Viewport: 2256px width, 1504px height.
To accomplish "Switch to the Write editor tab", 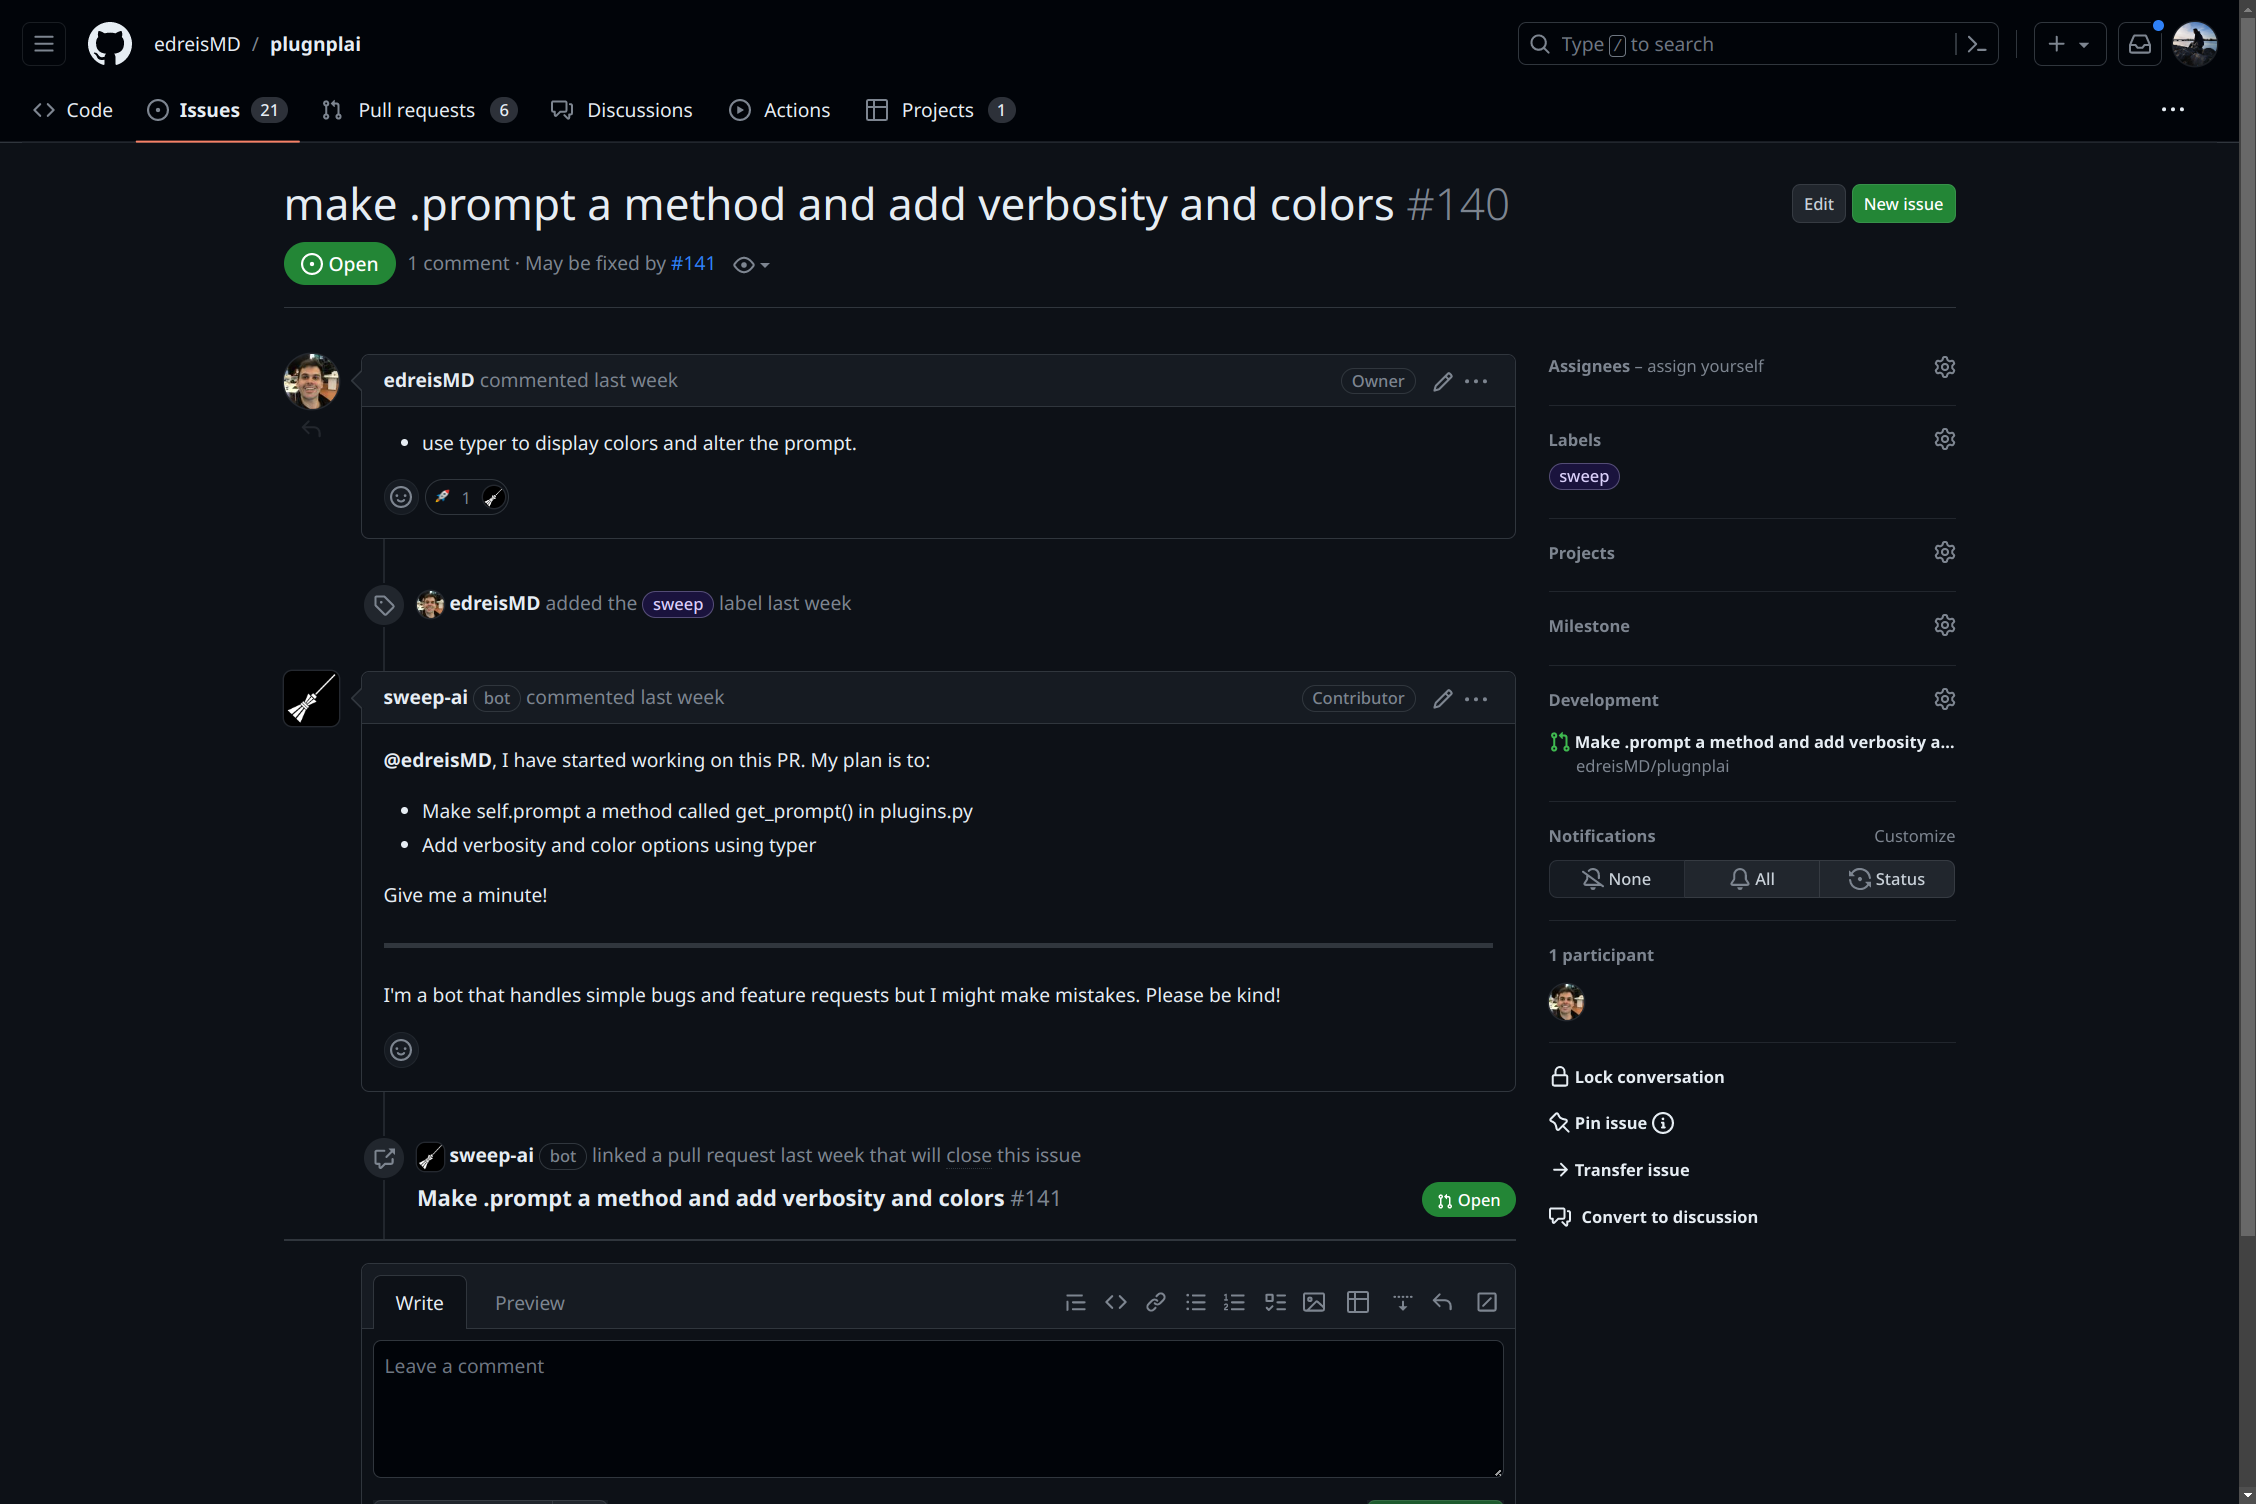I will [419, 1303].
